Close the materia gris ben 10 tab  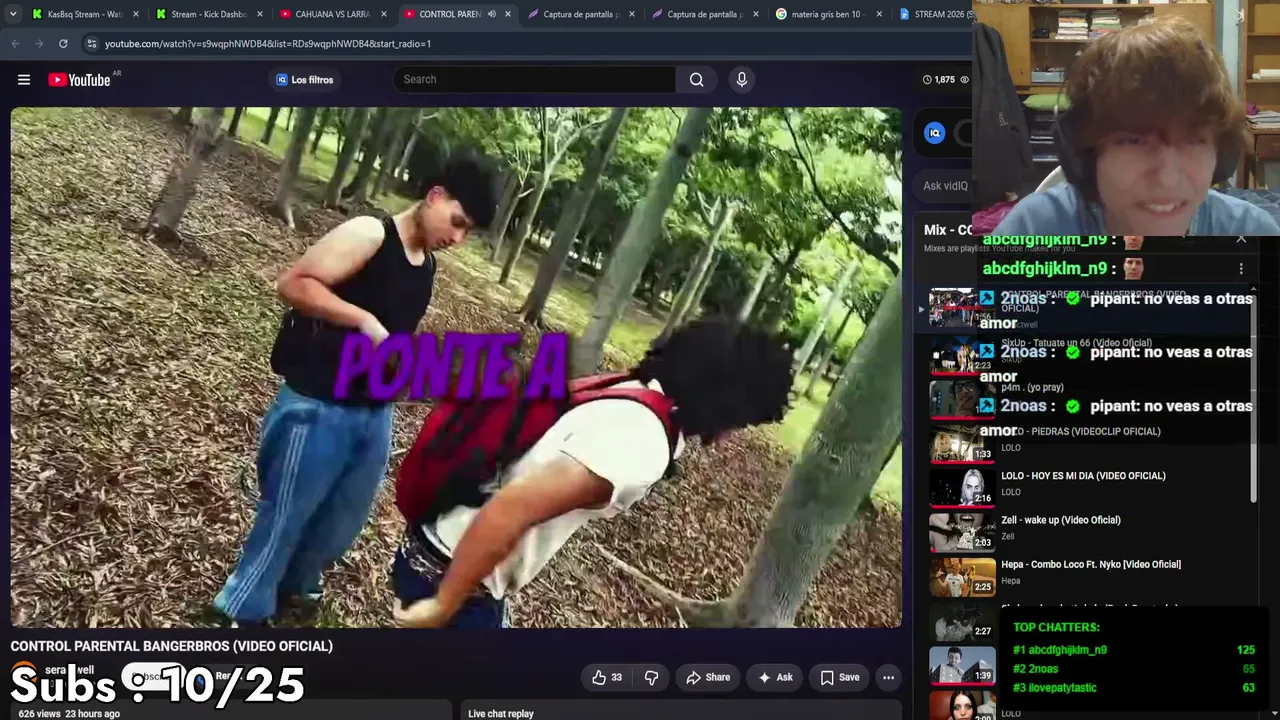879,14
